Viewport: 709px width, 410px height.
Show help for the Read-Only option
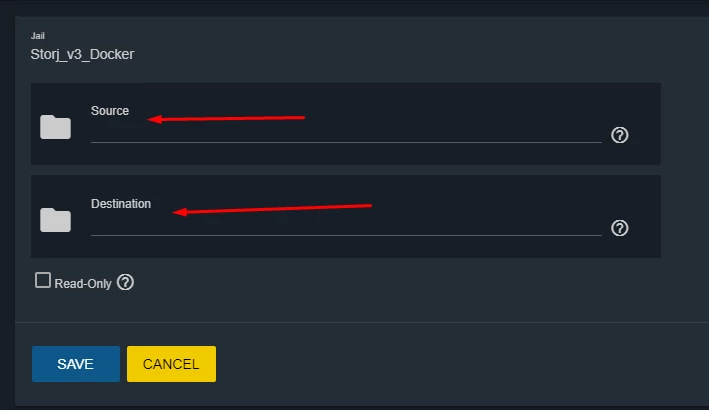click(x=125, y=283)
